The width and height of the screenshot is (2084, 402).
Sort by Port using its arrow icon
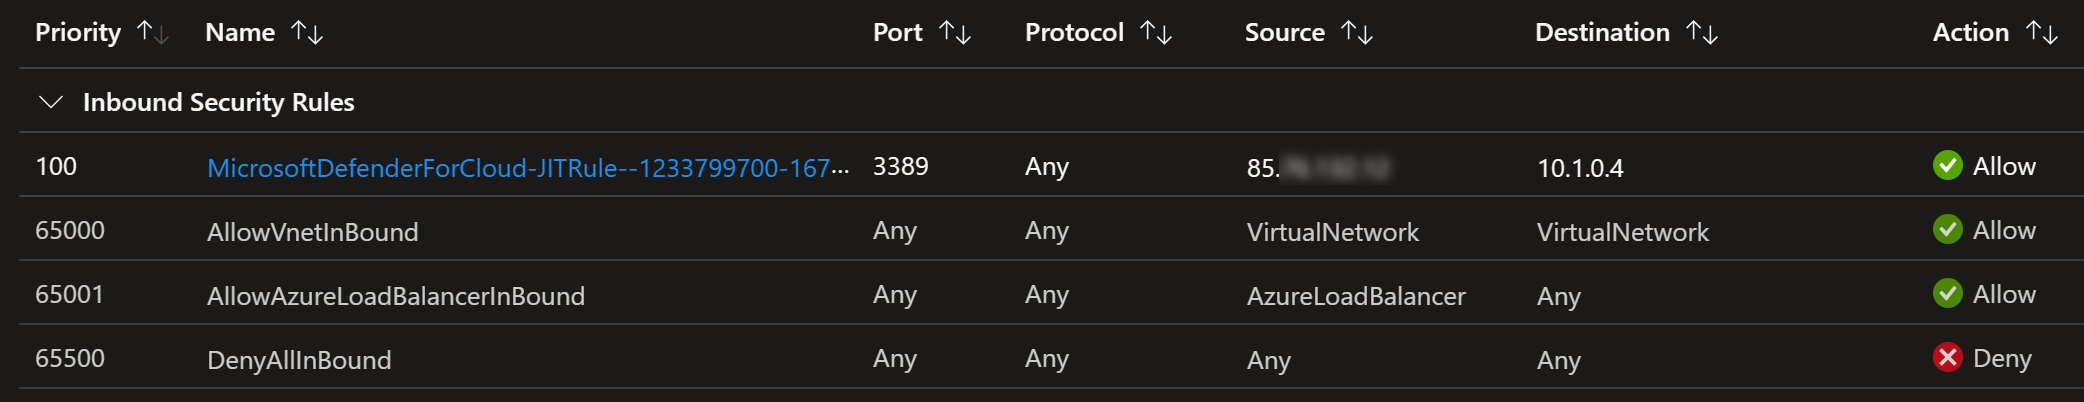pos(955,33)
